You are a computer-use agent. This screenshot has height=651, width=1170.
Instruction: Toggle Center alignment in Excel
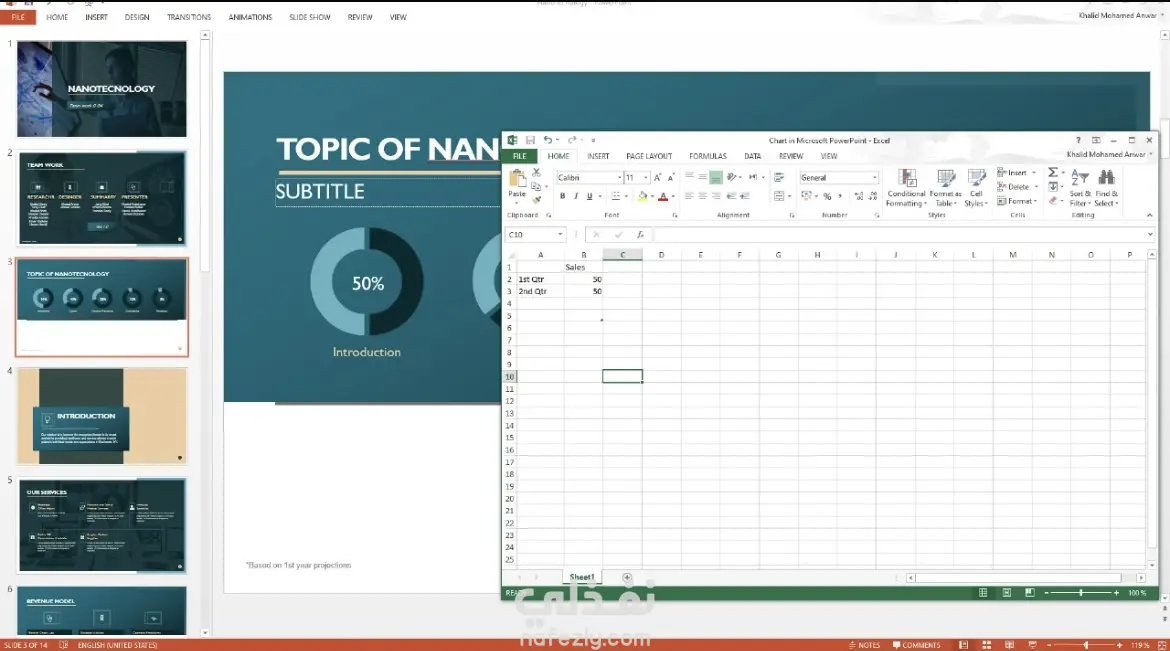pos(703,196)
